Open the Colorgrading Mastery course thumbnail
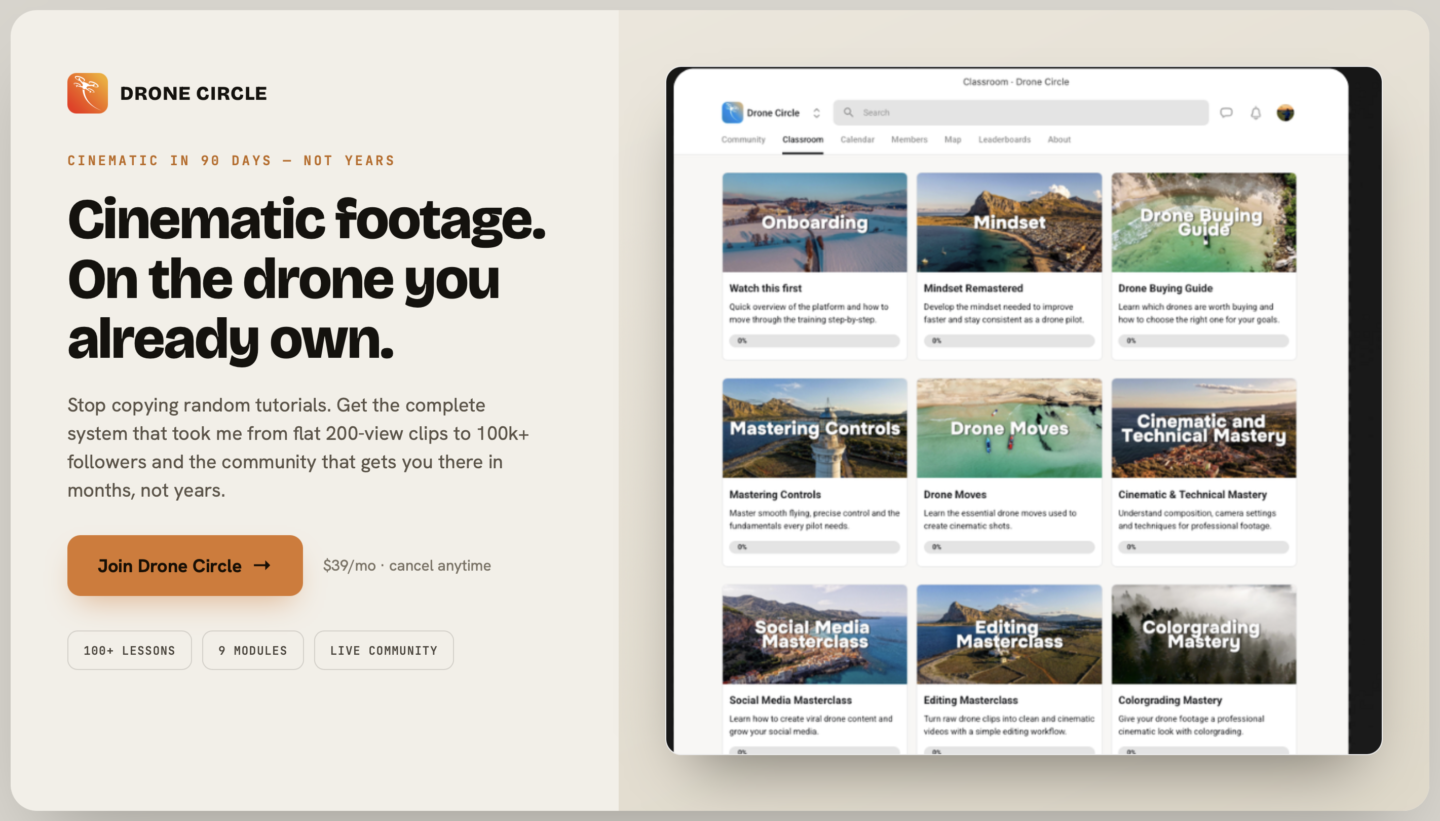The width and height of the screenshot is (1440, 821). [x=1204, y=634]
